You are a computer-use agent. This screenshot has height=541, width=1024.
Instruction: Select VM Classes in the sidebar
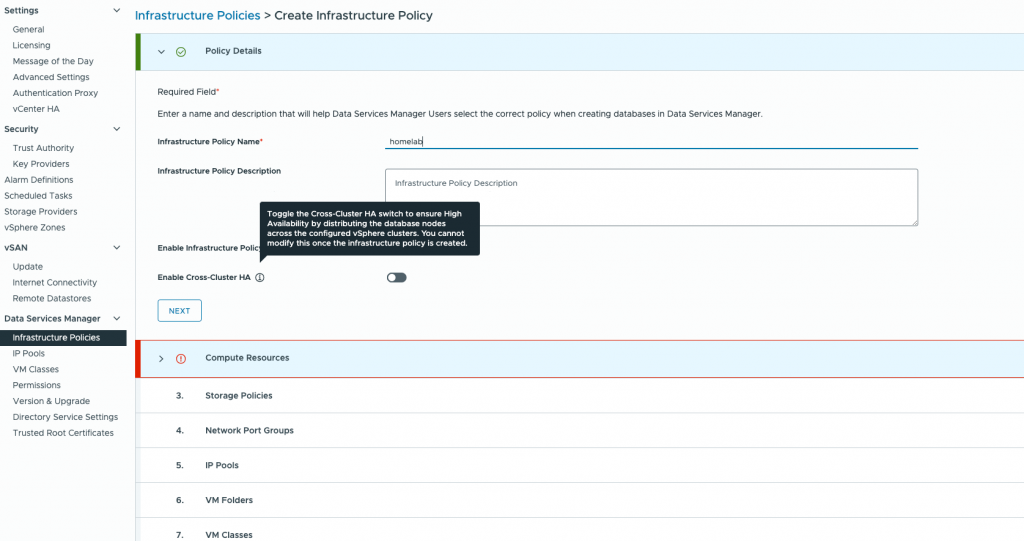point(35,369)
